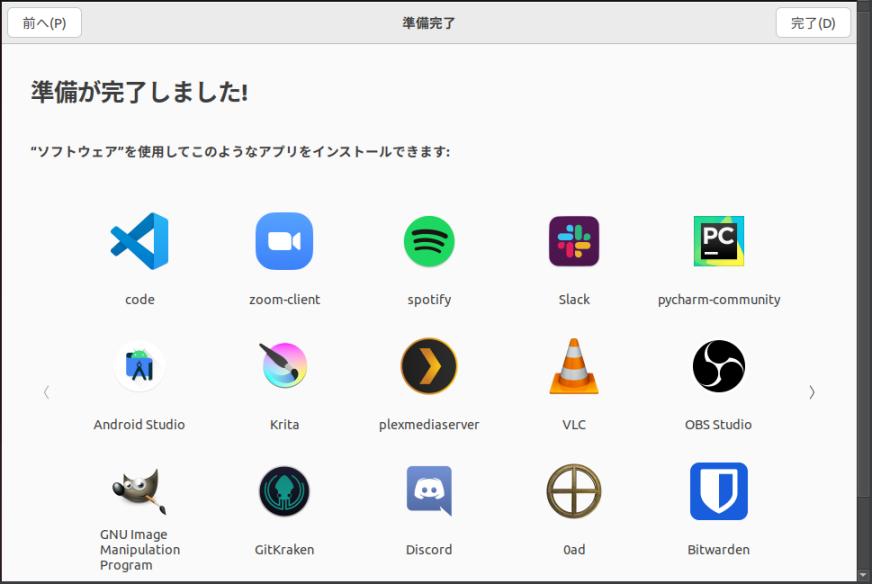This screenshot has height=584, width=872.
Task: Click the scrollbar down arrow
Action: 863,575
